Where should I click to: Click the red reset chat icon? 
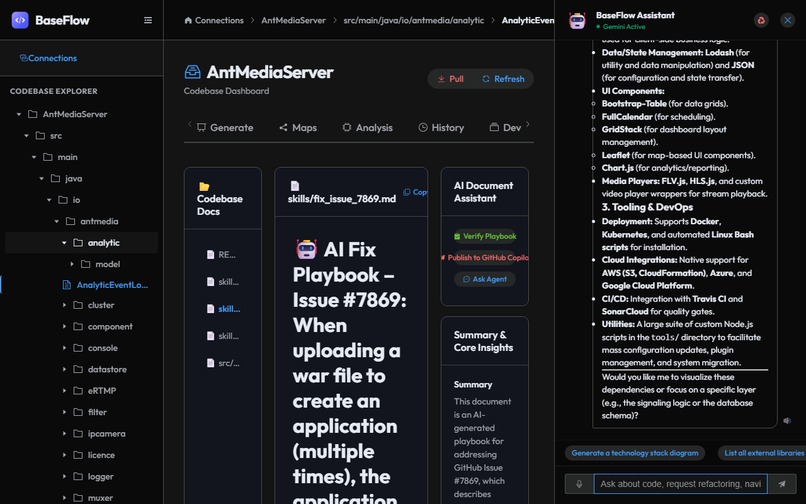761,21
